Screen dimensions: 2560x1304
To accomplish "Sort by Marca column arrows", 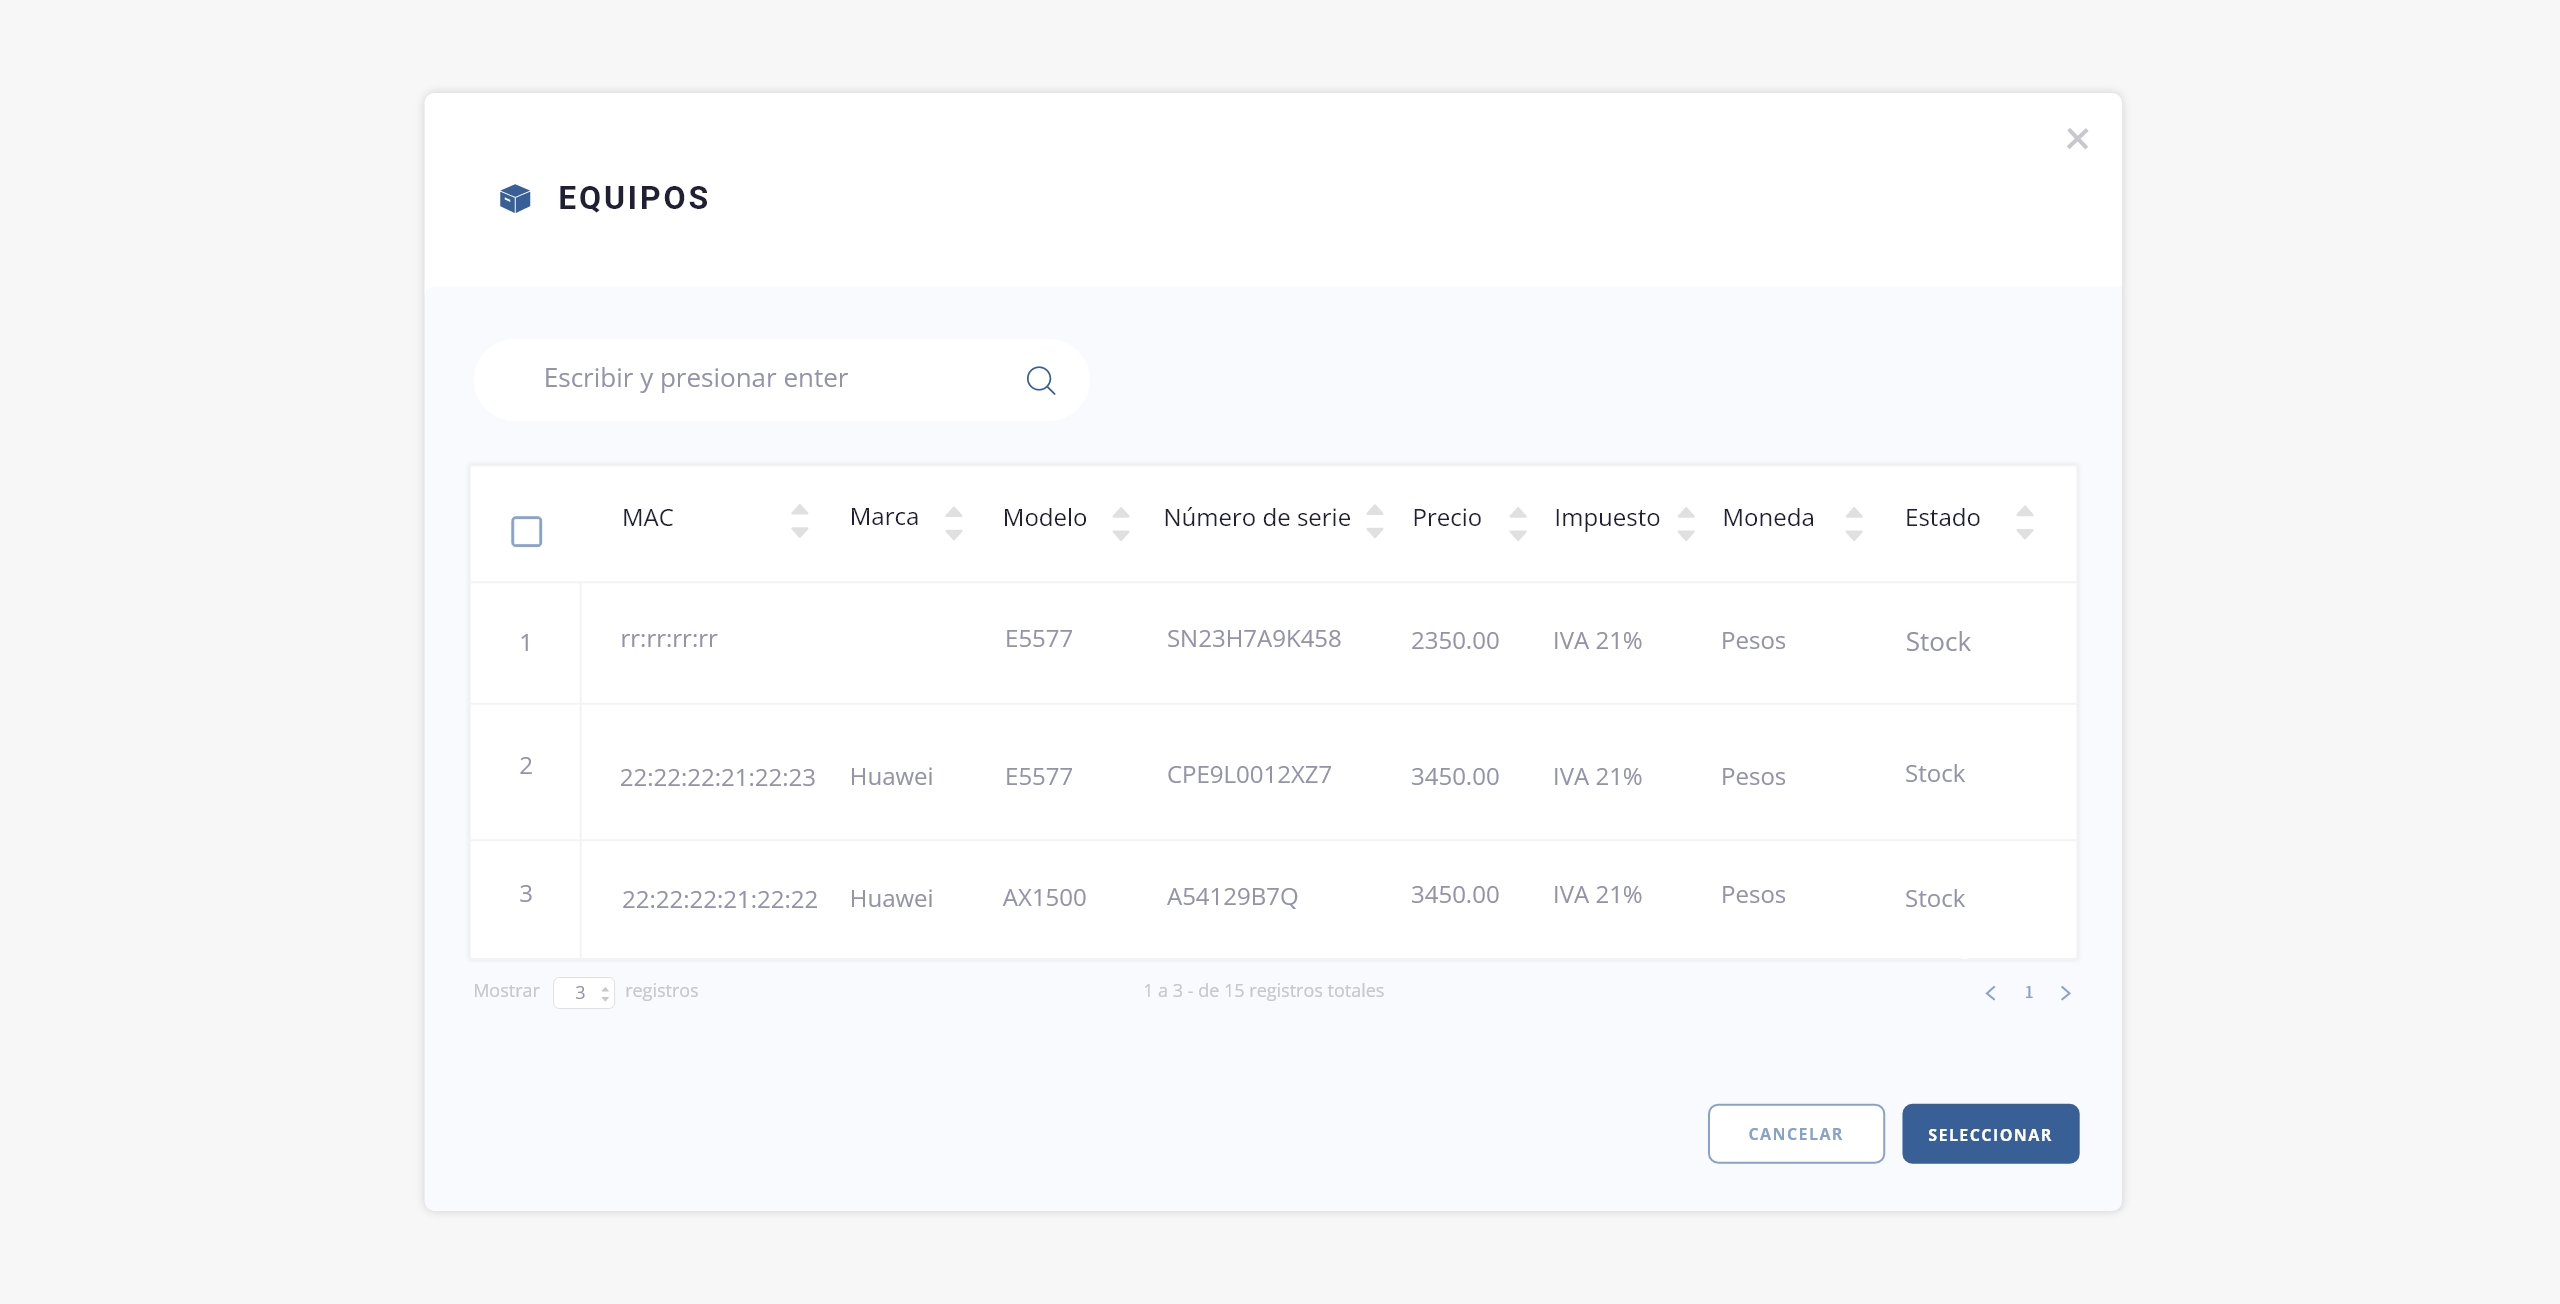I will [x=954, y=523].
